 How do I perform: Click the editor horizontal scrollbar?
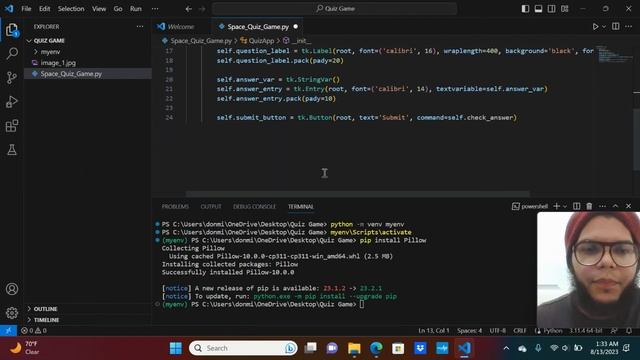point(358,193)
